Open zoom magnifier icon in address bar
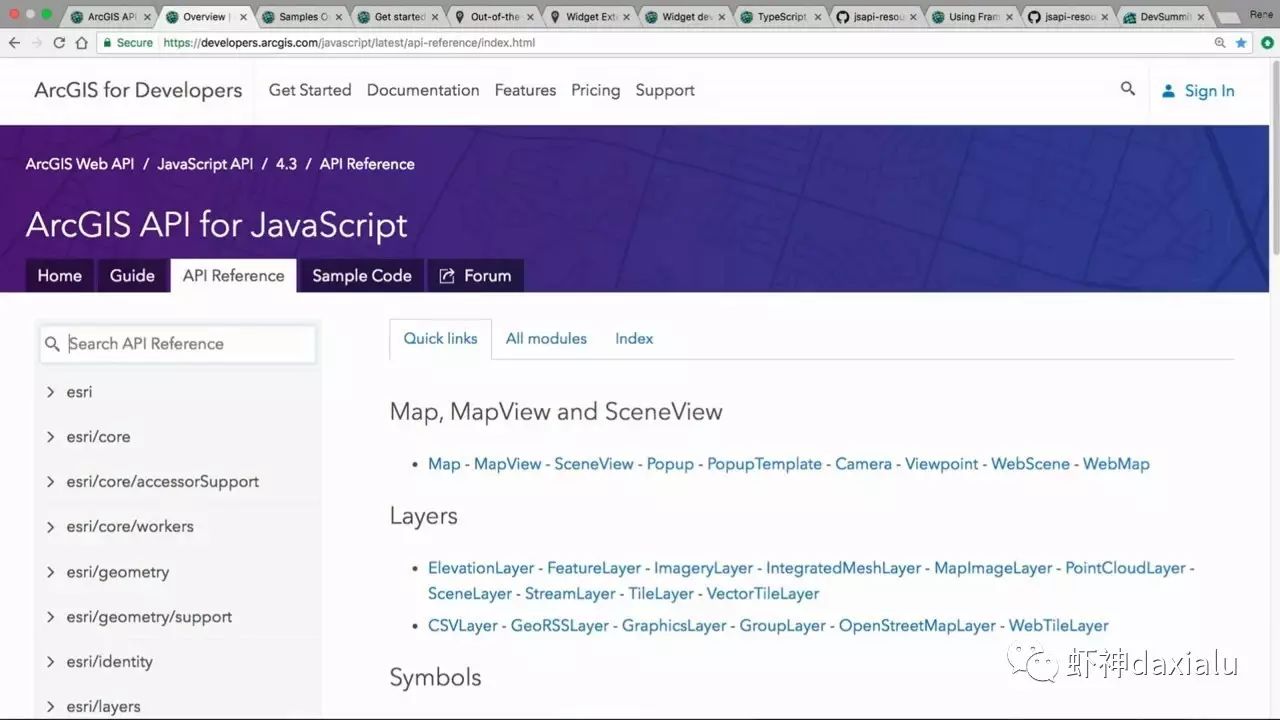The image size is (1280, 720). click(1220, 43)
